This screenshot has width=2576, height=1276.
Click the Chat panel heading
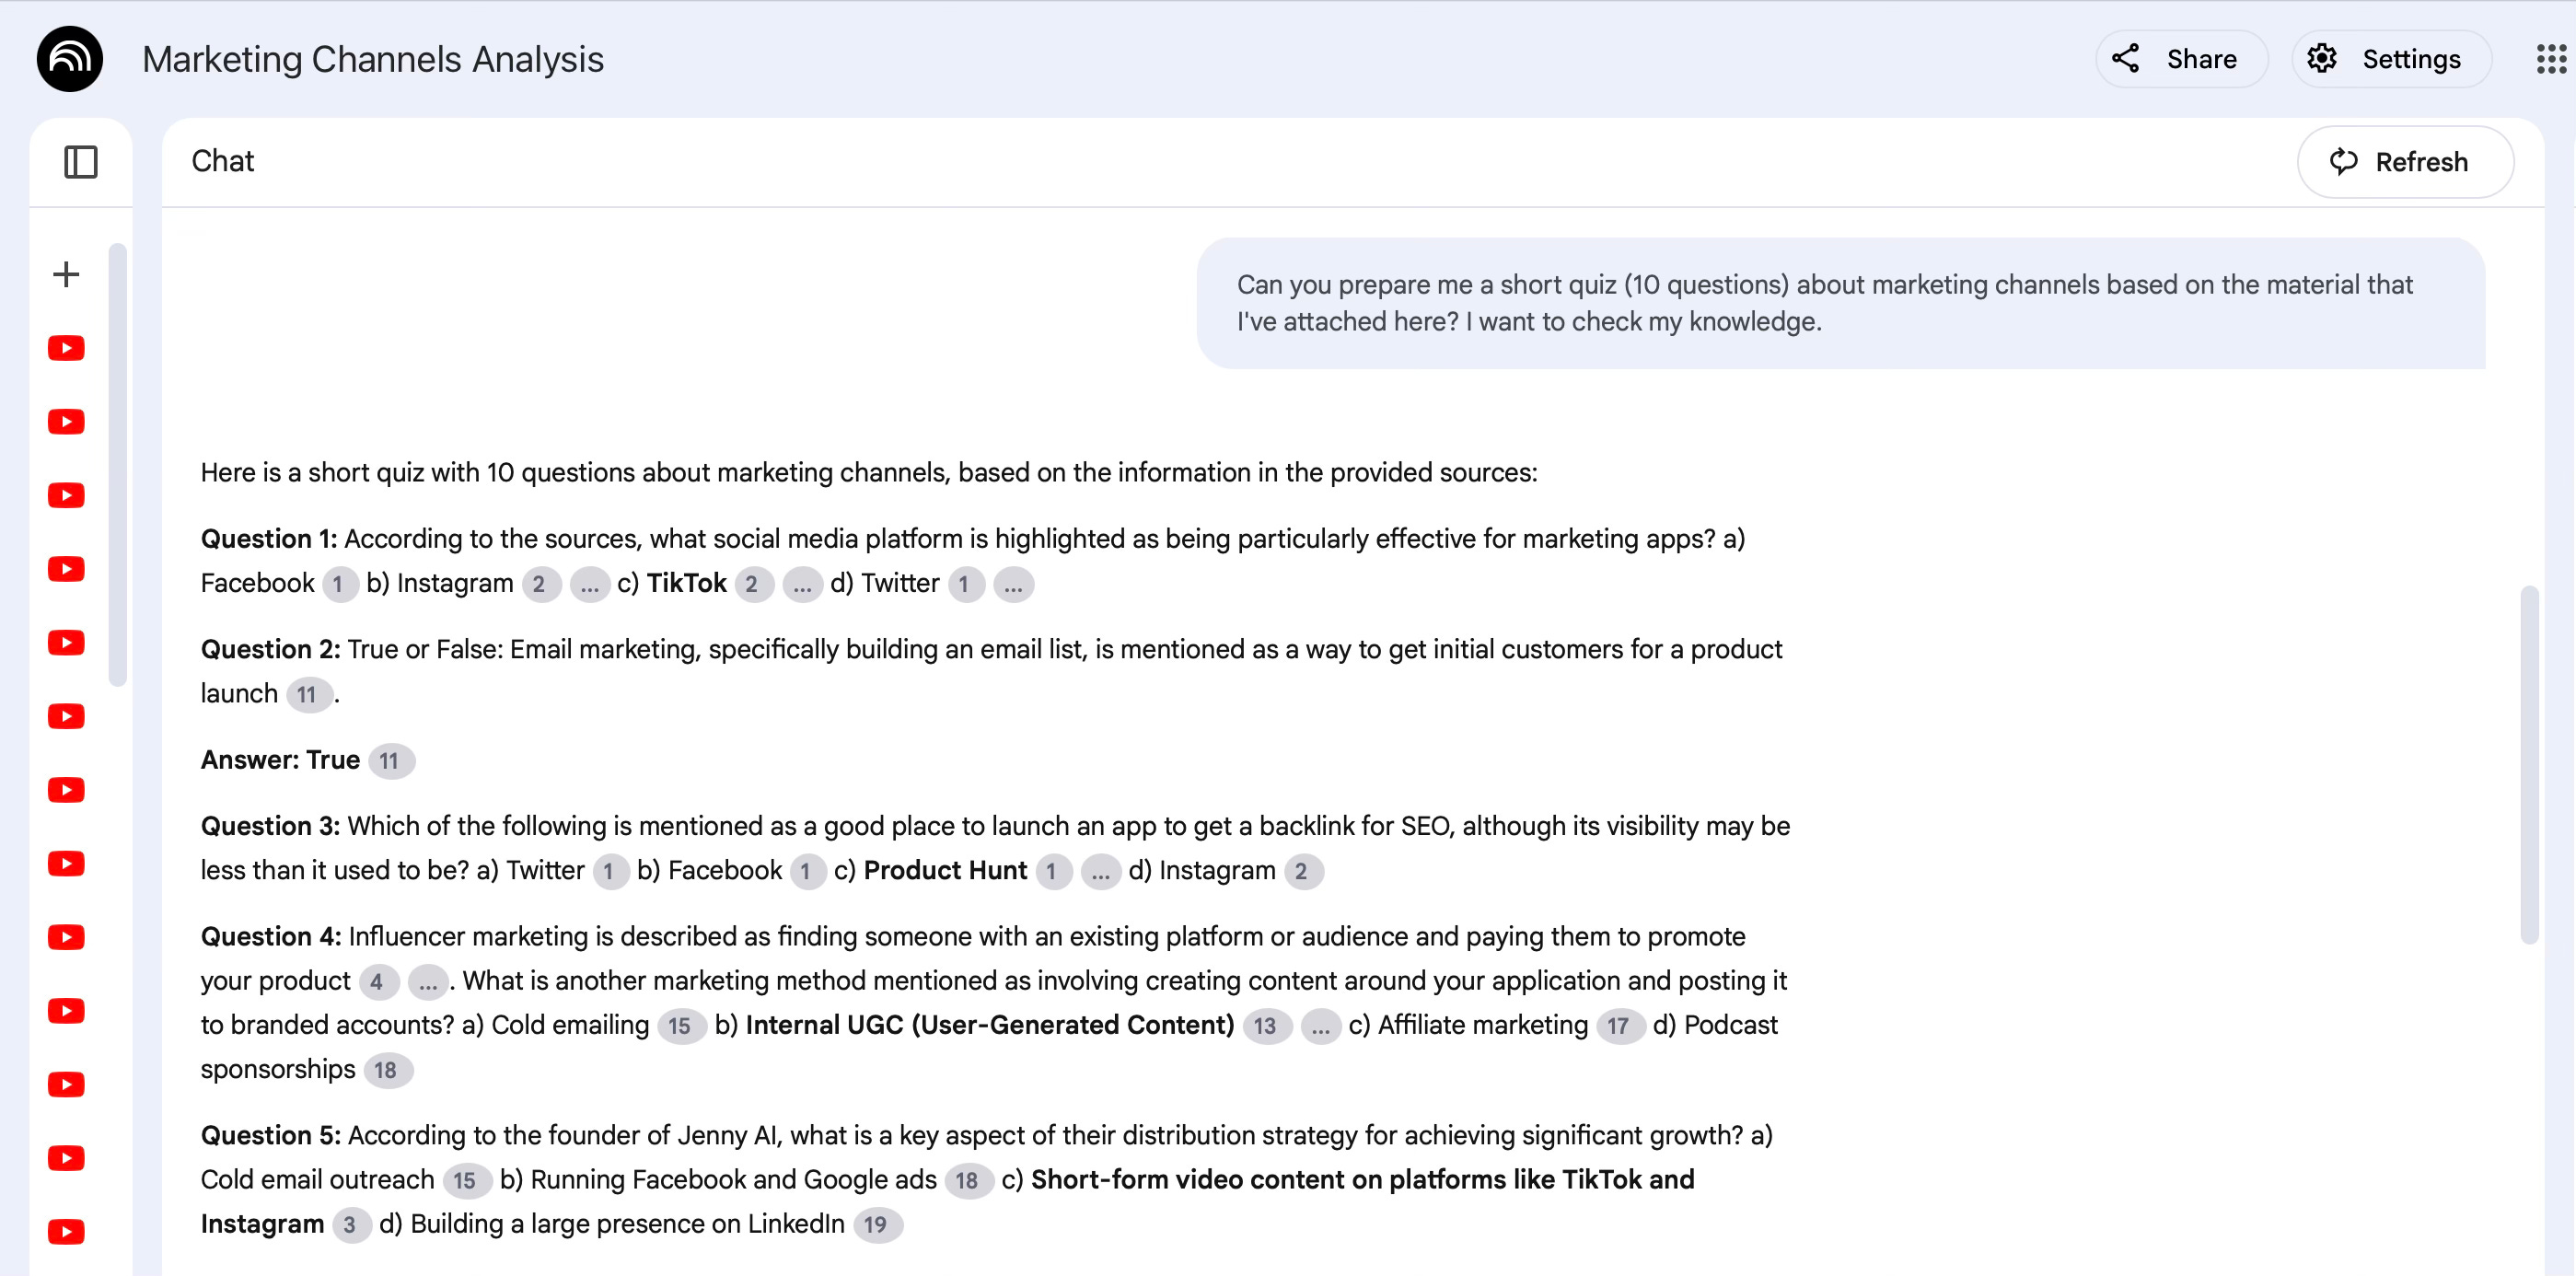pos(222,162)
